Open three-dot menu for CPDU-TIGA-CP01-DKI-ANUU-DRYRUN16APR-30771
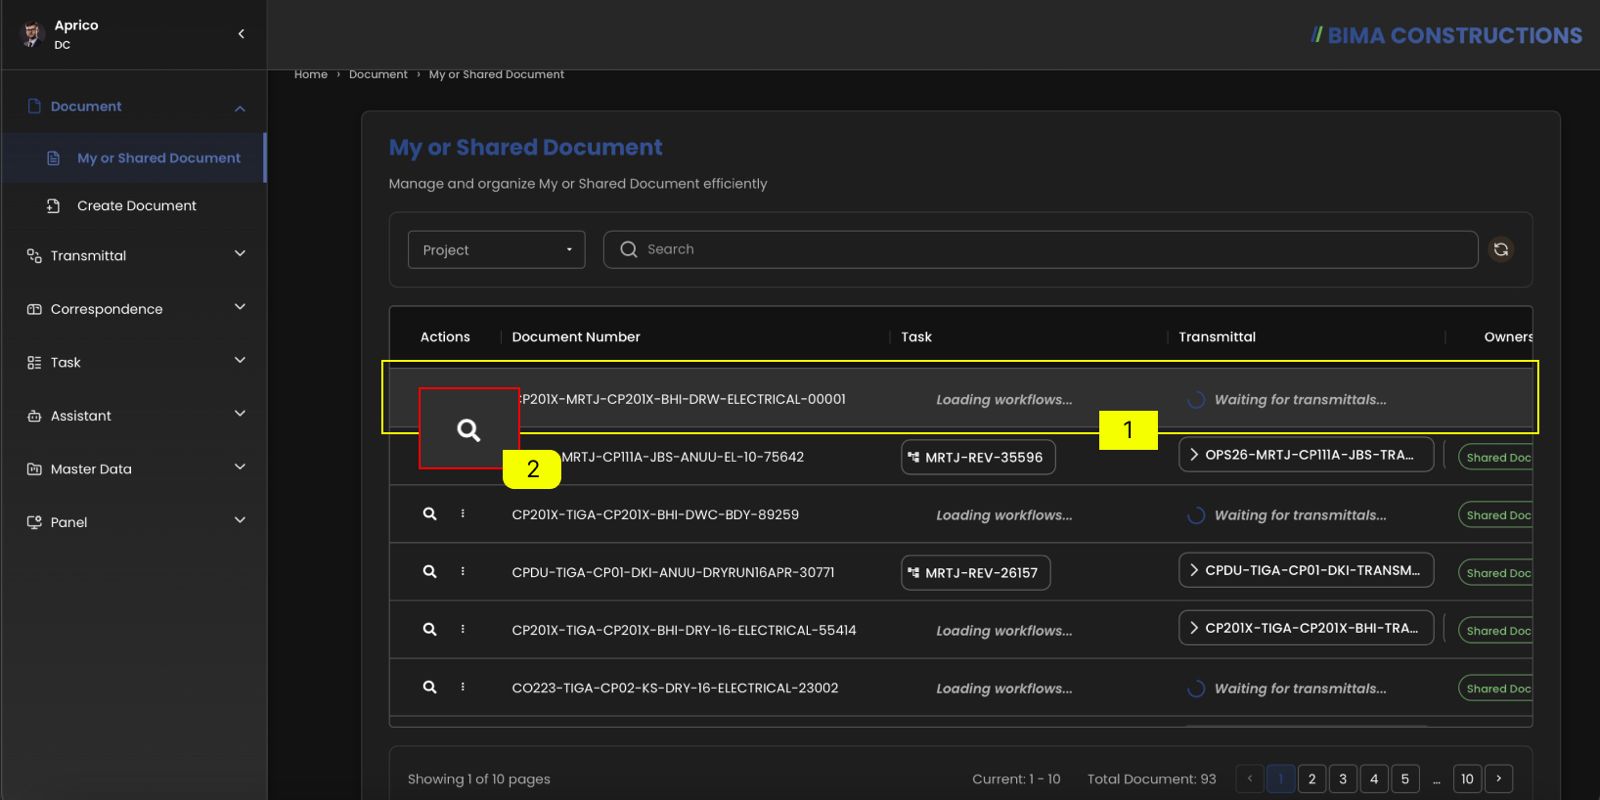 (463, 572)
